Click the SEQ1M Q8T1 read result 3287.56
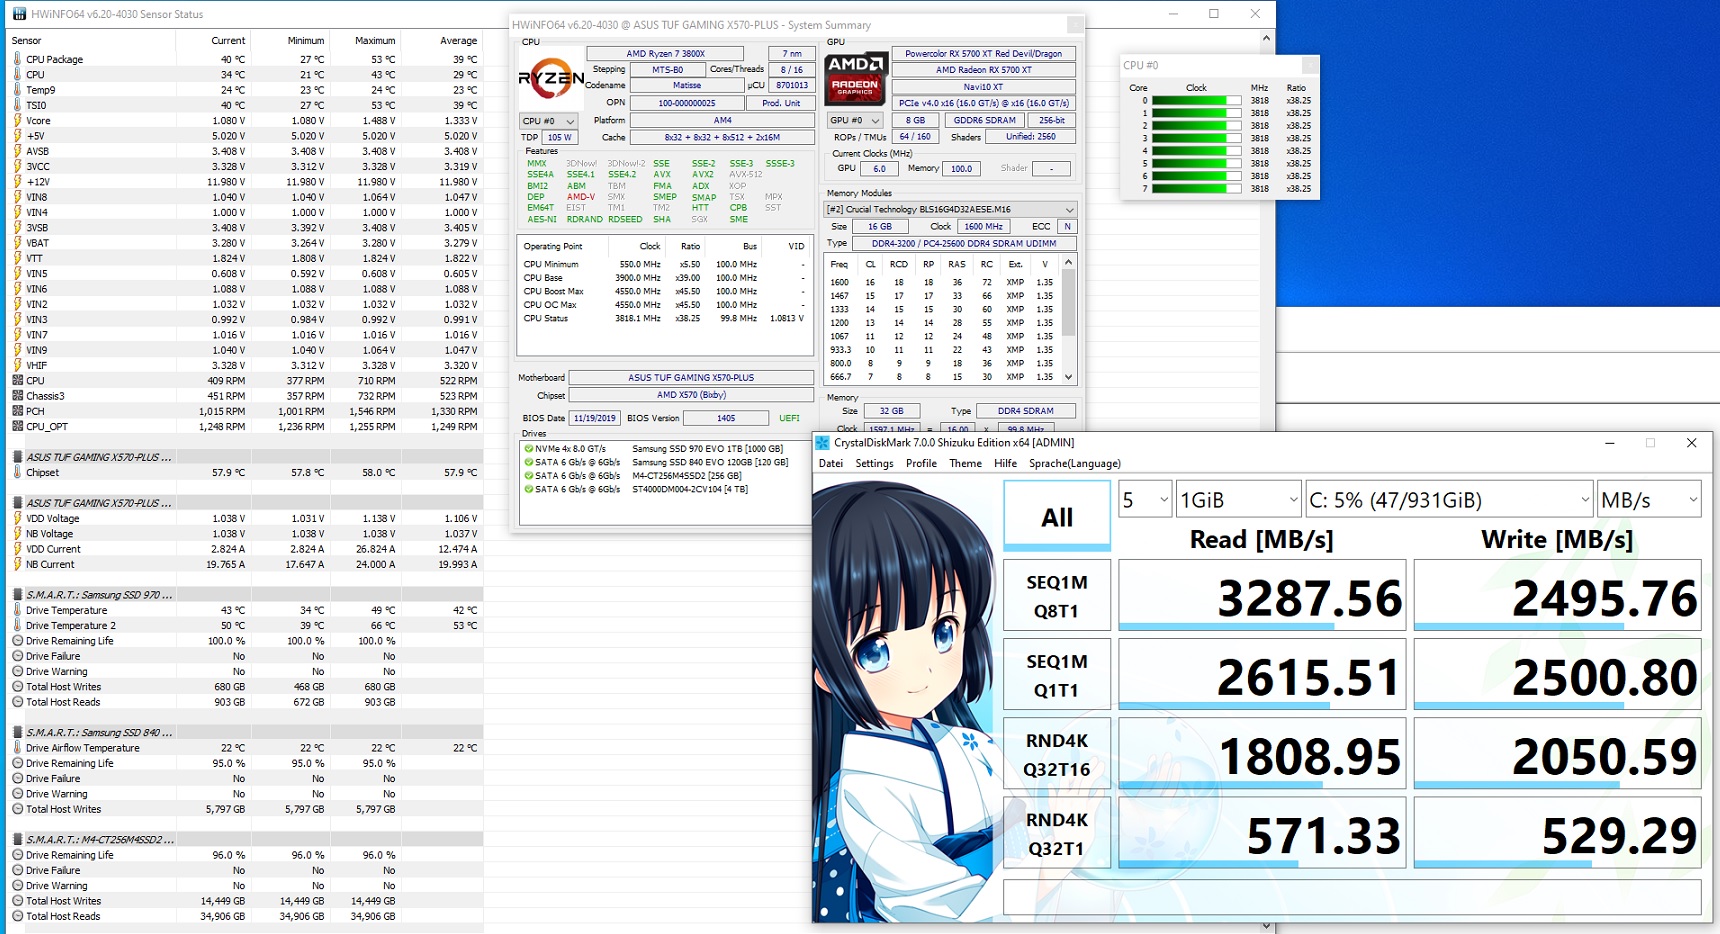1720x934 pixels. tap(1262, 596)
